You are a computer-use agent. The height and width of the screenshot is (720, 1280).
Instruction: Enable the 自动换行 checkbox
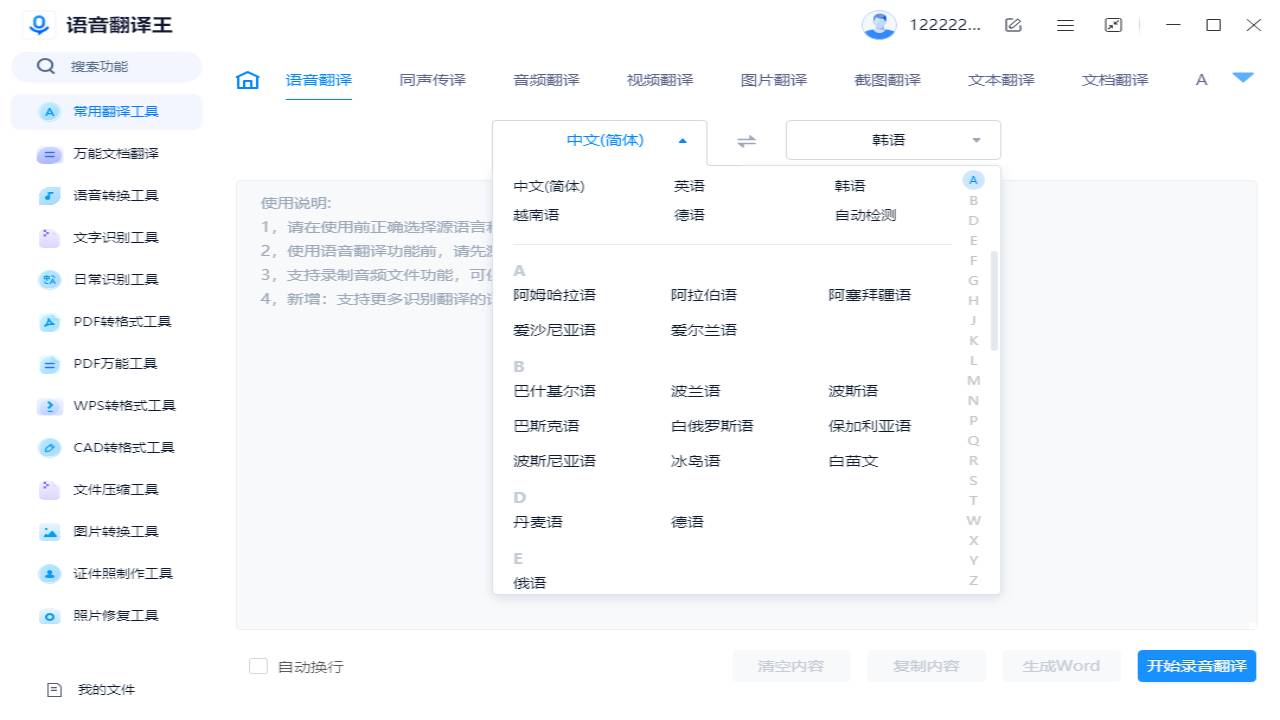click(258, 665)
